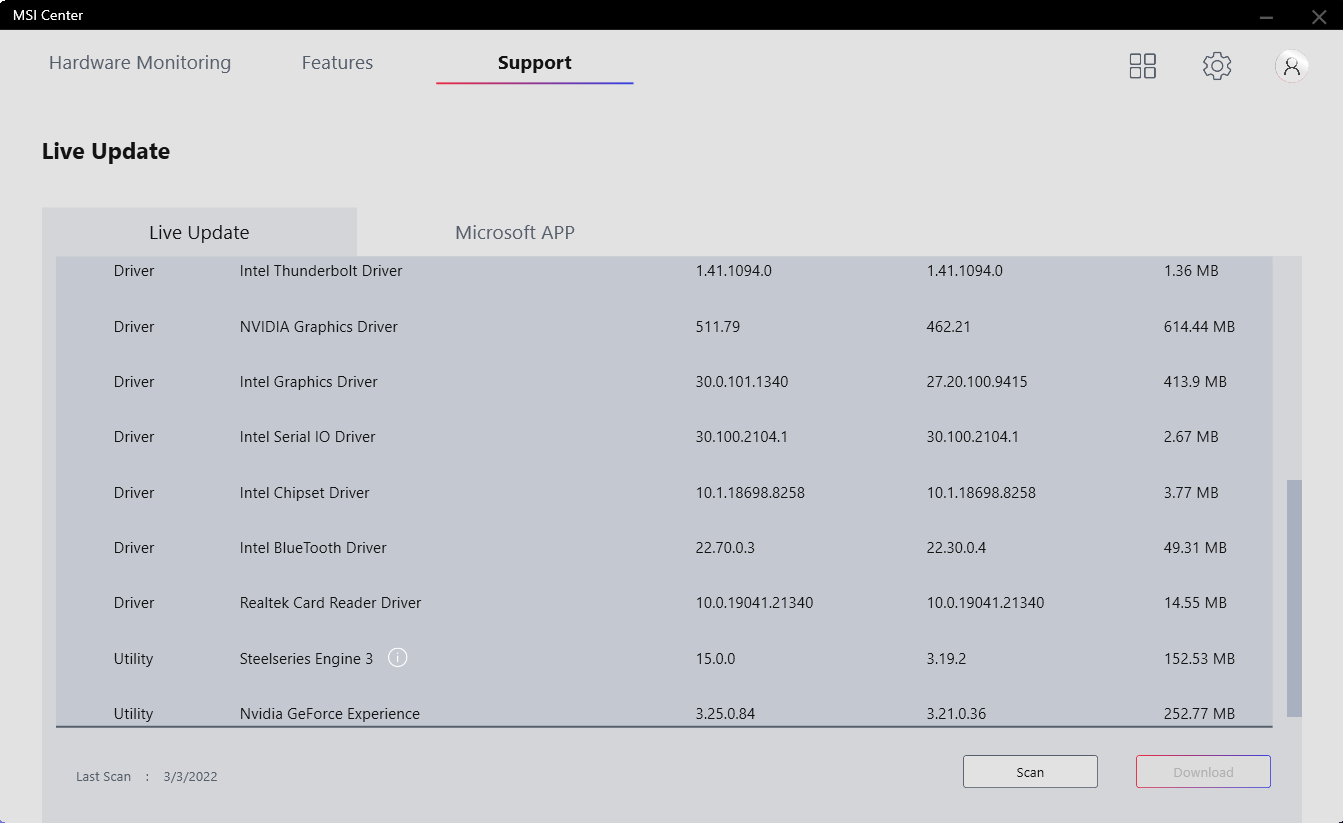Screen dimensions: 1343x823
Task: Select the Realtek Card Reader Driver row
Action: pos(330,603)
